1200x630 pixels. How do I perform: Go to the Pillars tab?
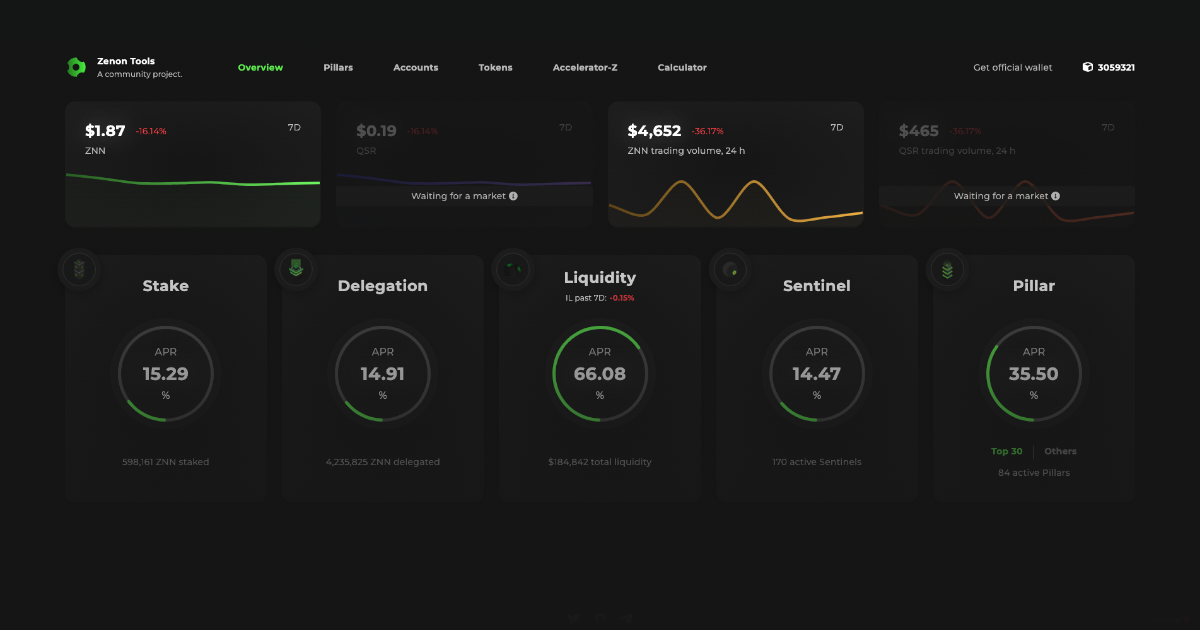338,68
